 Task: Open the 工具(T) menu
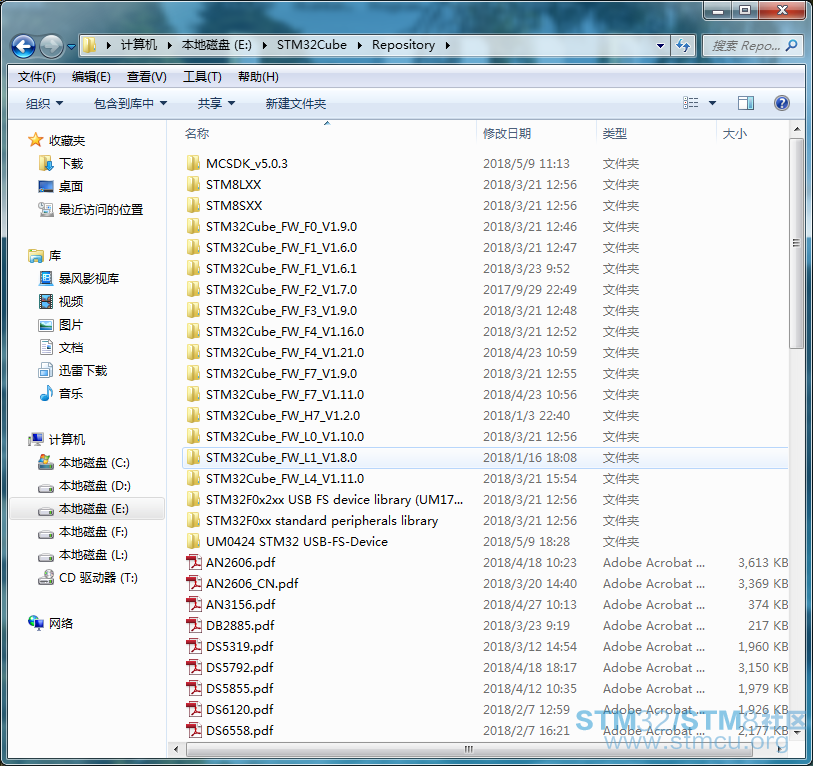click(x=202, y=77)
